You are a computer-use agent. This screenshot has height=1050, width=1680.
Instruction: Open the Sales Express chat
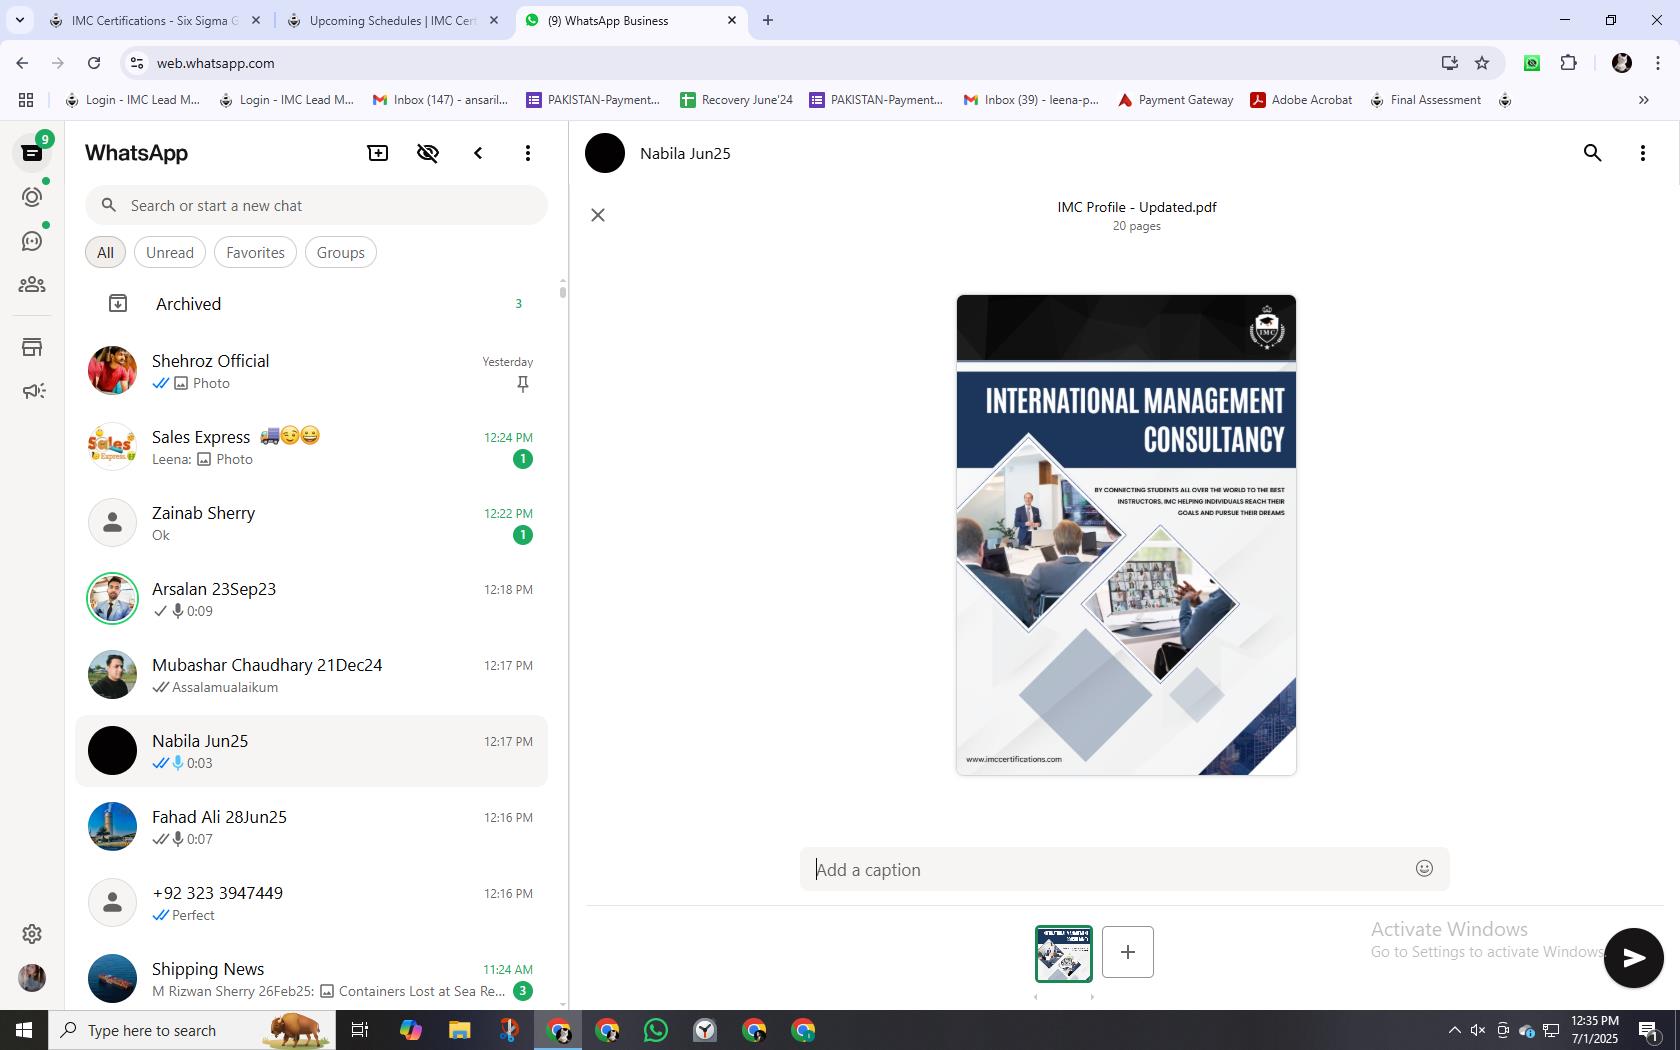[x=312, y=447]
